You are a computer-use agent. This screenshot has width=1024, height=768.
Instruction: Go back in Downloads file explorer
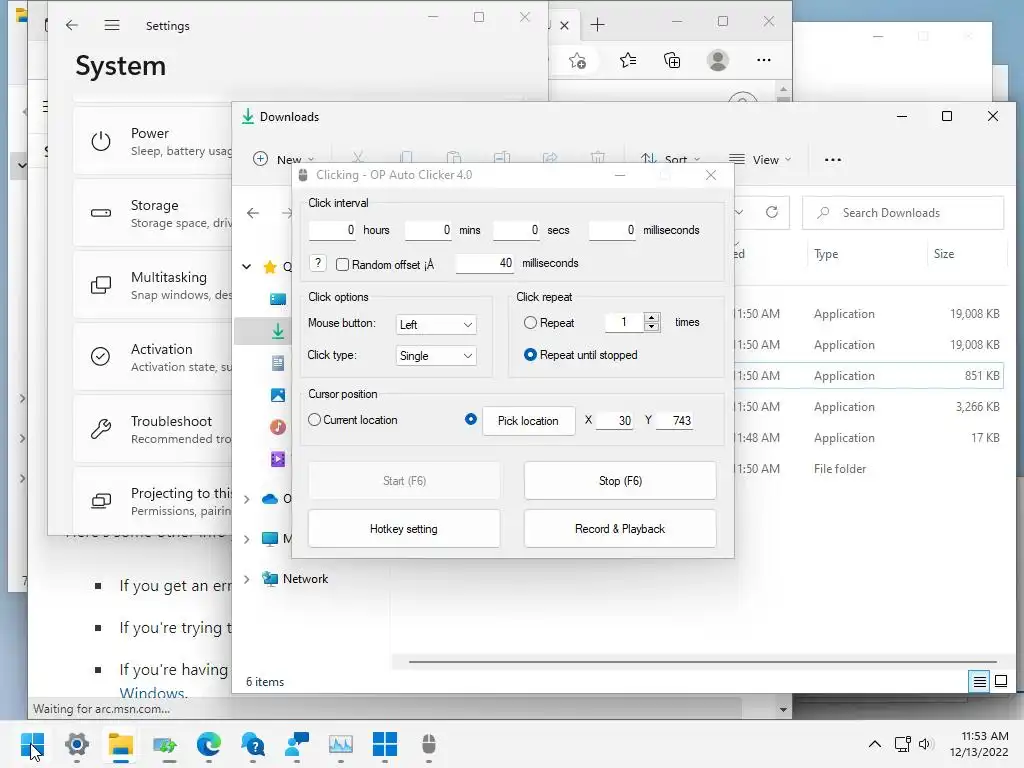pyautogui.click(x=253, y=213)
